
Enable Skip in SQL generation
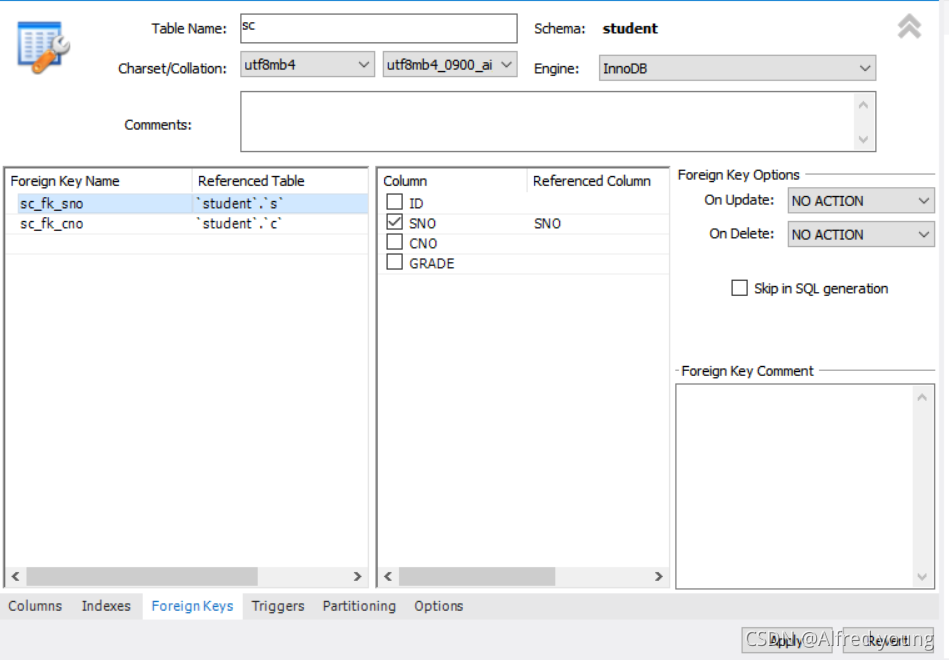coord(739,288)
